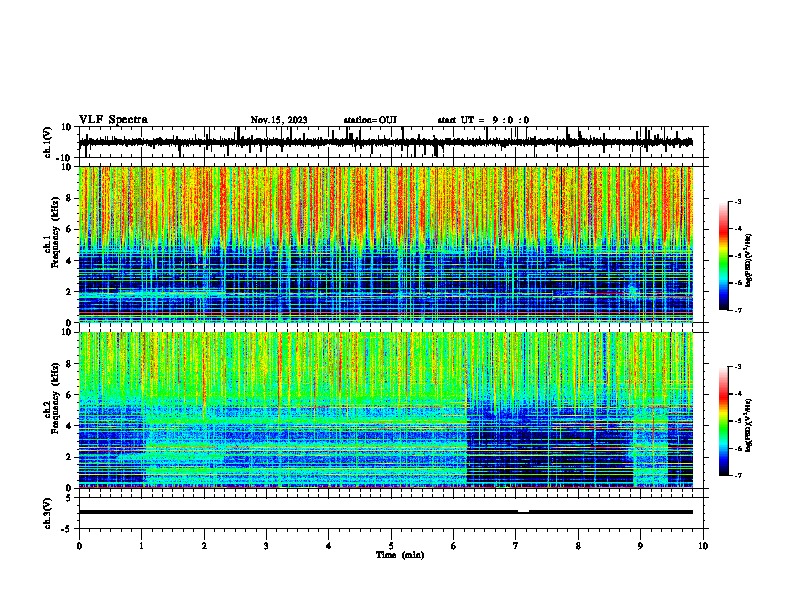Select the ch.3 voltage trace panel
The width and height of the screenshot is (792, 612).
tap(393, 513)
